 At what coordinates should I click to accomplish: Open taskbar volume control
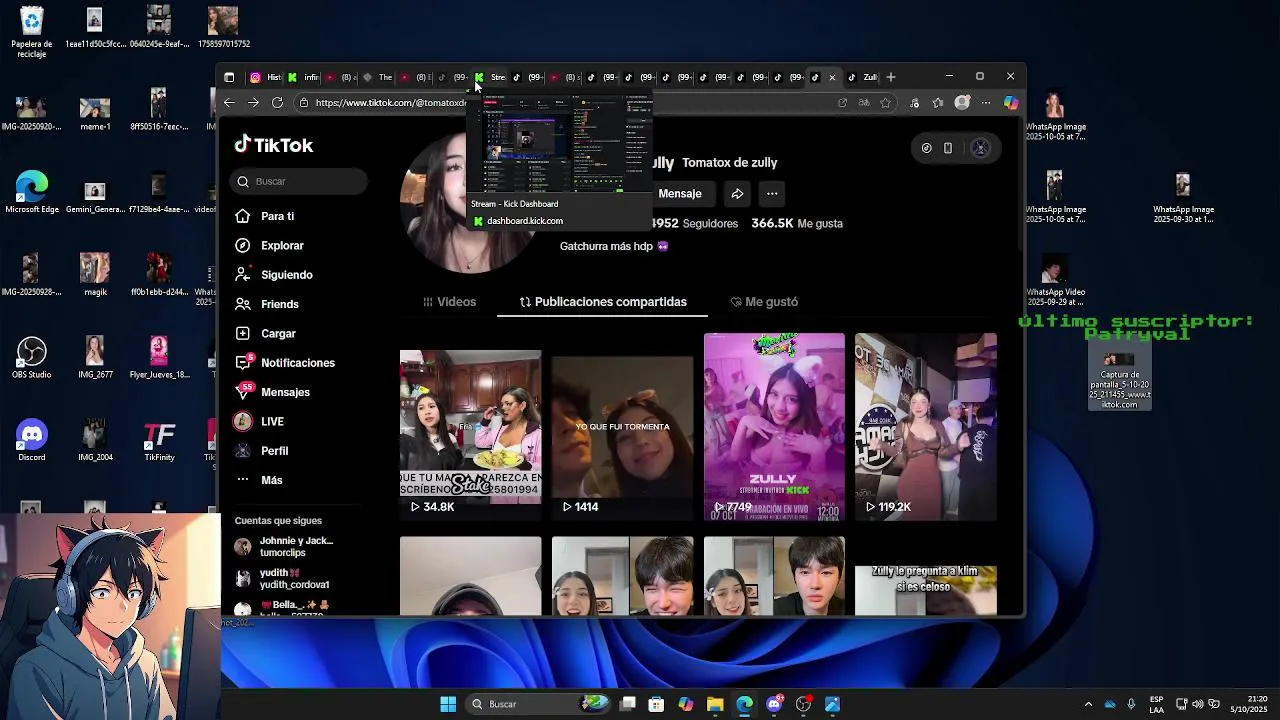(x=1198, y=704)
